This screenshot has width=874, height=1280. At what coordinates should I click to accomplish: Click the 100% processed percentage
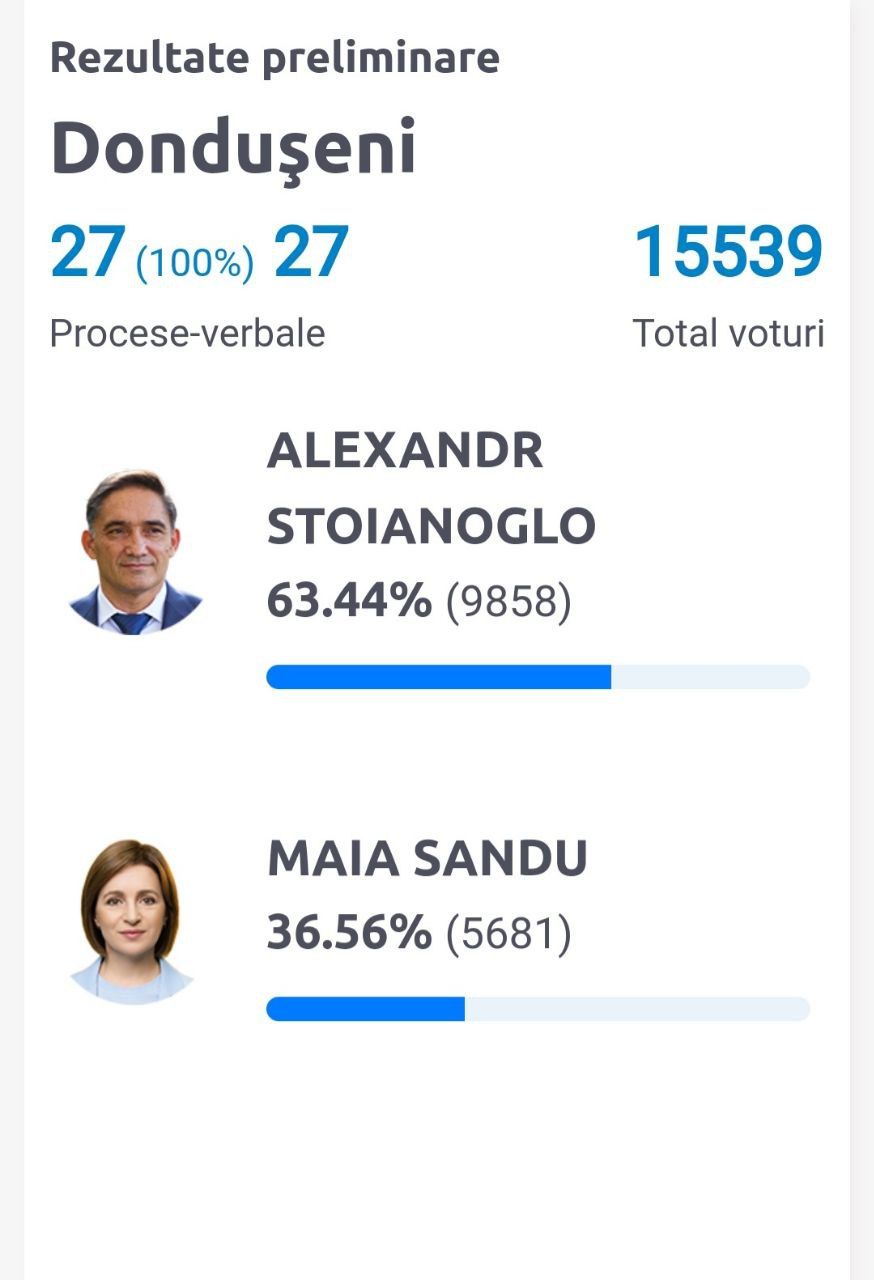195,263
